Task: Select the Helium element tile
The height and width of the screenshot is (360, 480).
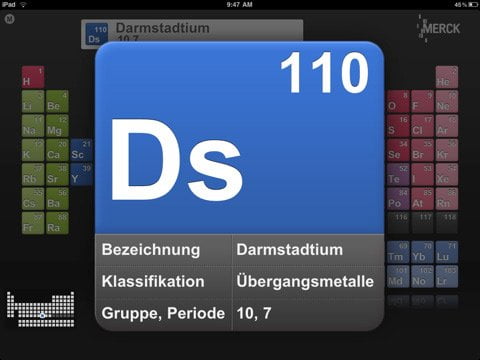Action: (x=447, y=77)
